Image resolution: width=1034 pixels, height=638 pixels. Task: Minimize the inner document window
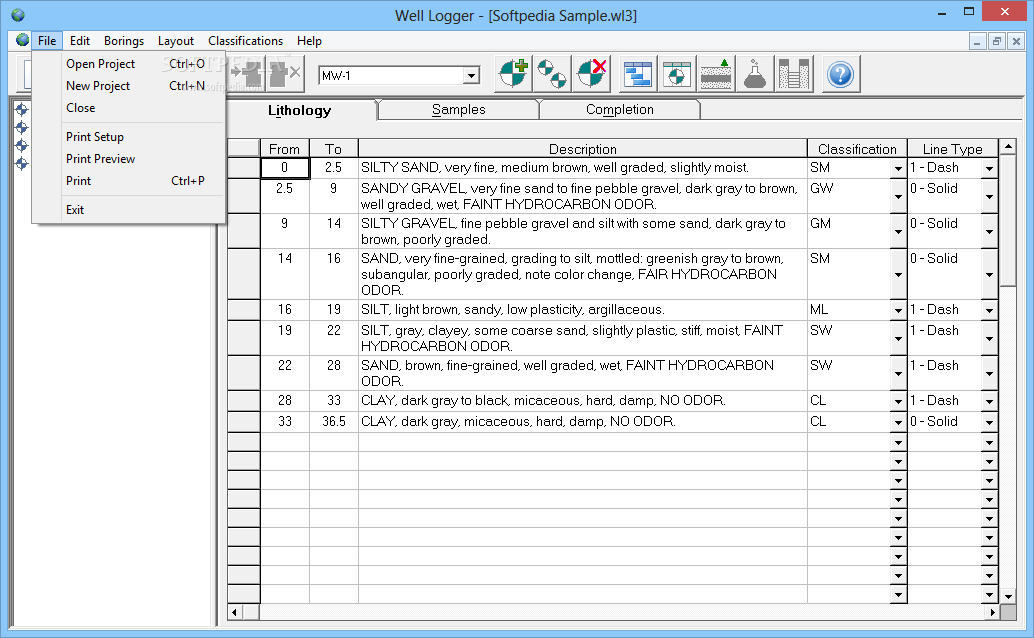click(977, 41)
